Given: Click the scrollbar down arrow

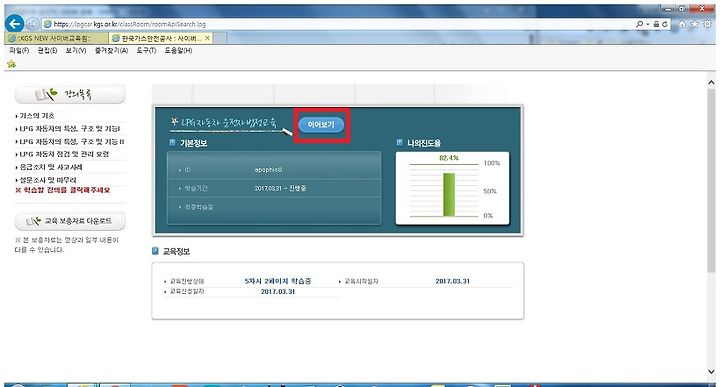Looking at the screenshot, I should coord(711,372).
